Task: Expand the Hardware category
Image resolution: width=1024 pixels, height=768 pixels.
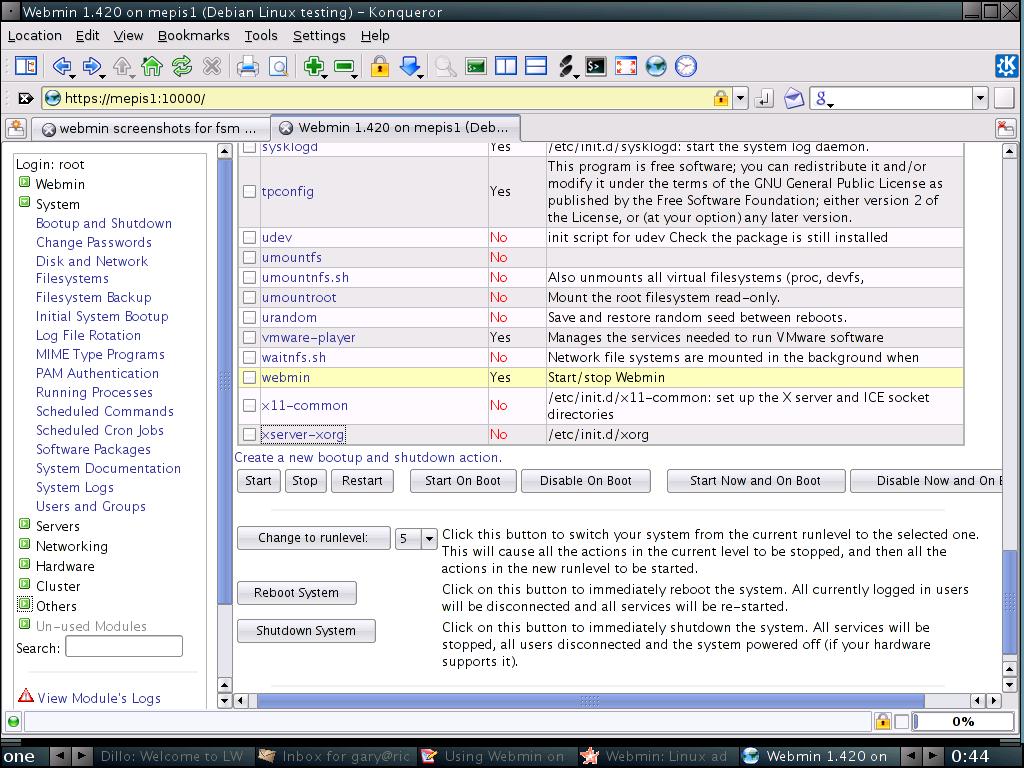Action: pyautogui.click(x=24, y=564)
